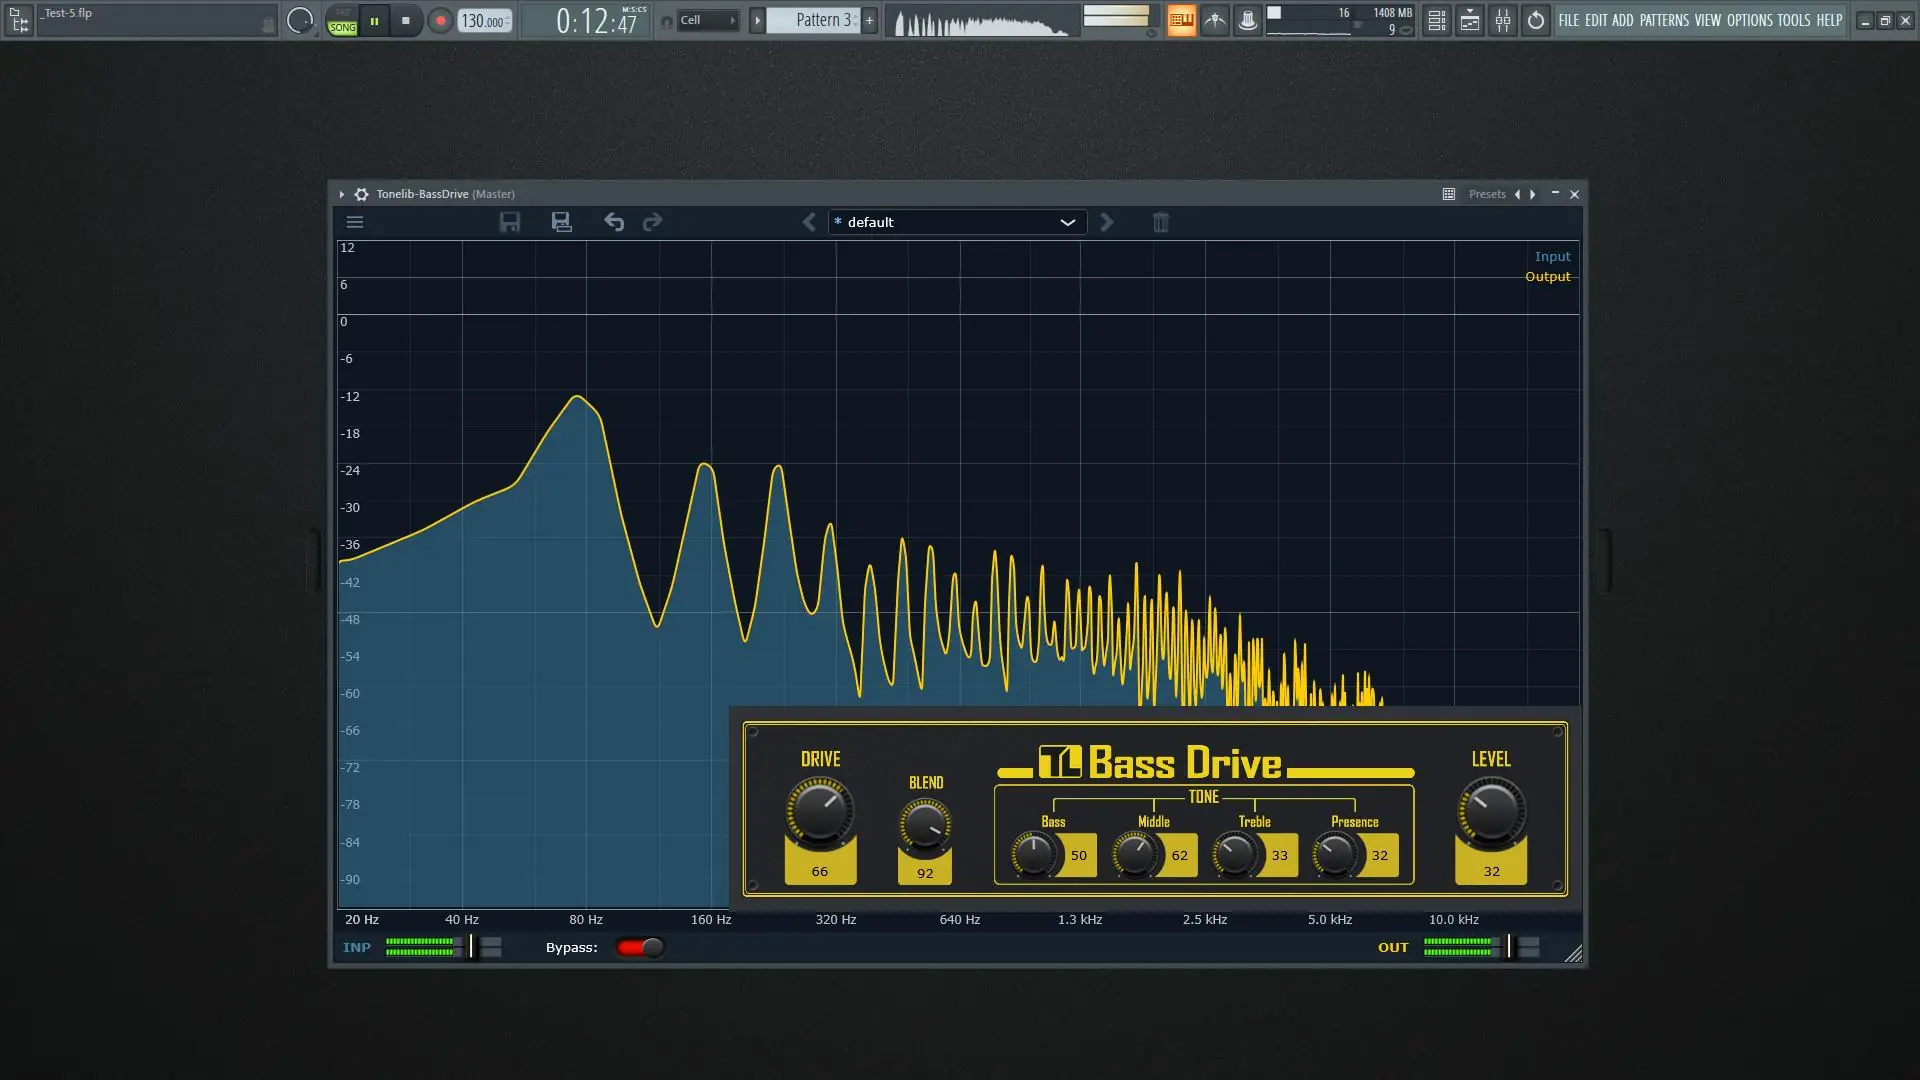Expand the Presets menu in title bar

pyautogui.click(x=1486, y=194)
